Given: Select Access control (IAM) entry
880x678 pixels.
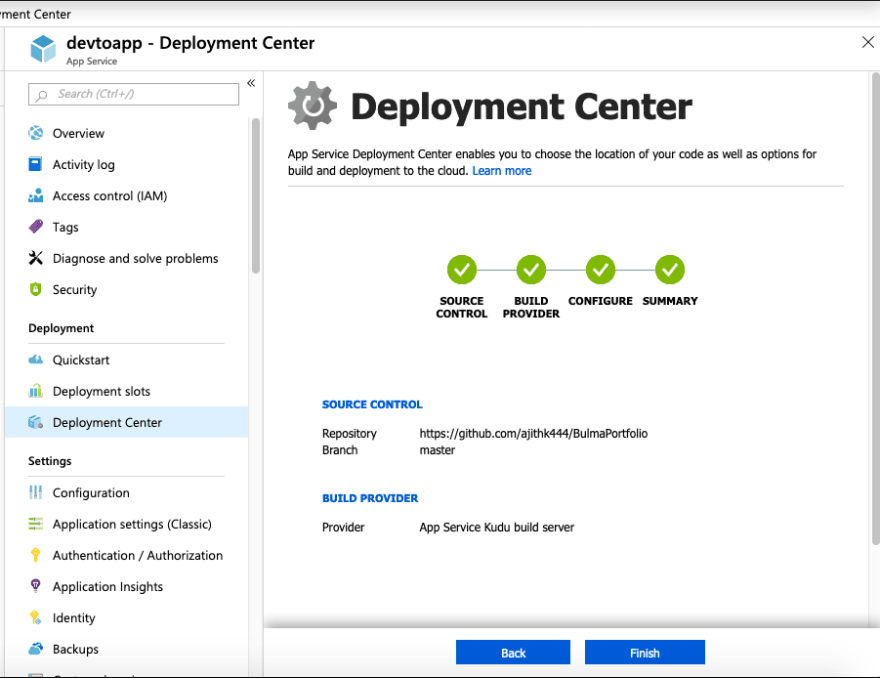Looking at the screenshot, I should [126, 196].
